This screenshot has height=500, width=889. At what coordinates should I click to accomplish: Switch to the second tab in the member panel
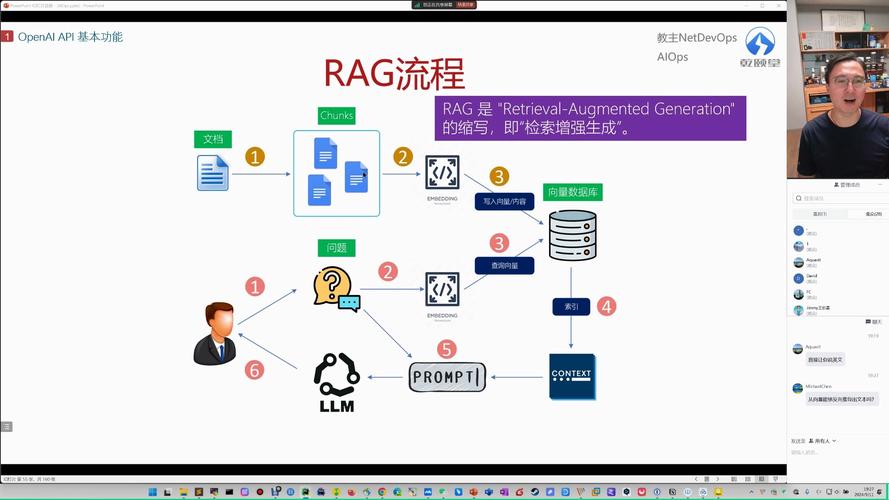[x=872, y=214]
